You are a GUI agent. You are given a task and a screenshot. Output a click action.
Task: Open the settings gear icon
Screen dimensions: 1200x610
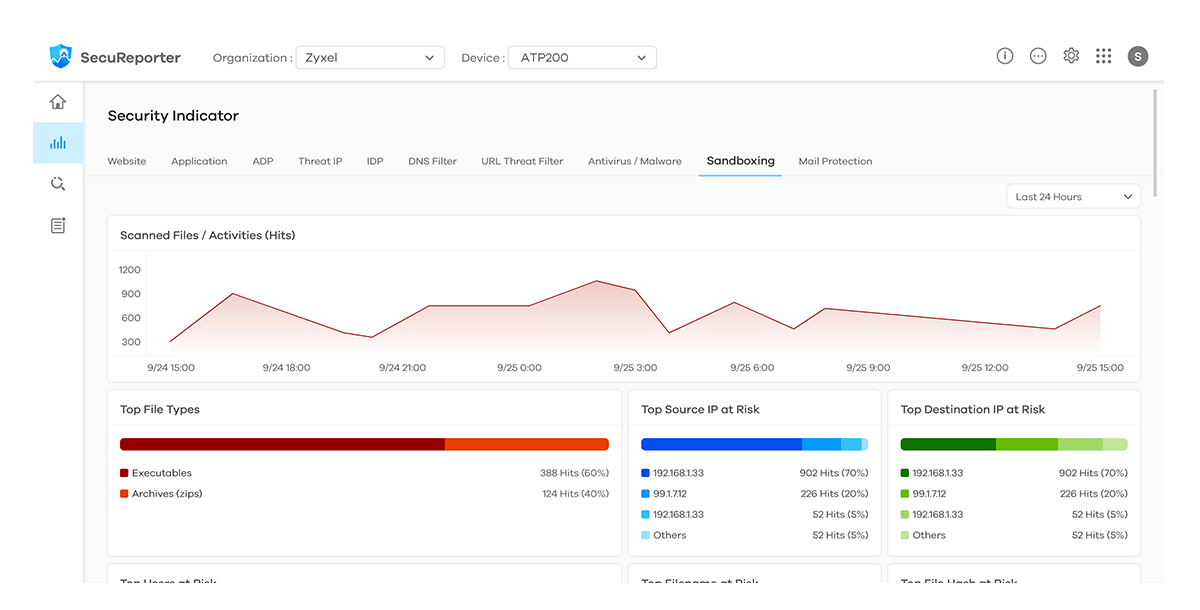tap(1071, 56)
